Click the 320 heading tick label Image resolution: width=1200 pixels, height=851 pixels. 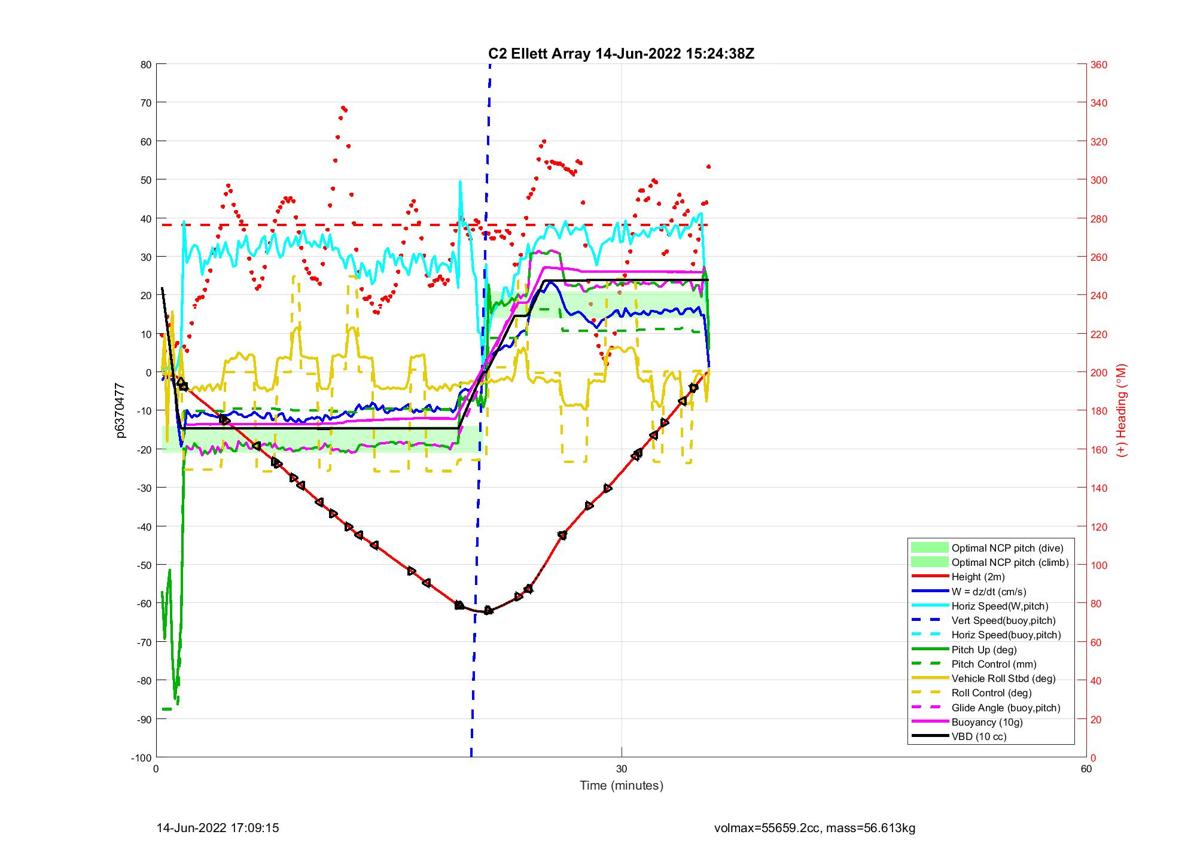click(x=1099, y=142)
